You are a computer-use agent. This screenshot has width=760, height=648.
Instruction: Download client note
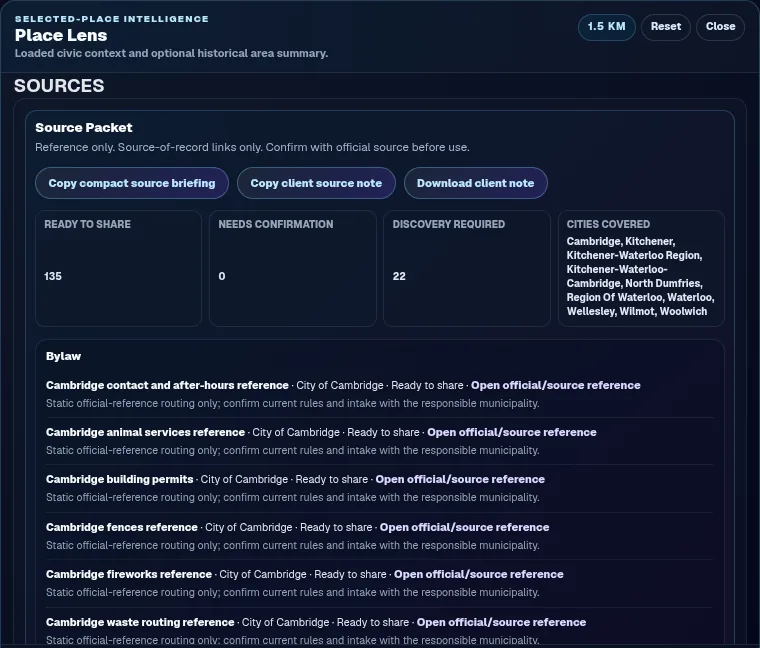coord(475,183)
